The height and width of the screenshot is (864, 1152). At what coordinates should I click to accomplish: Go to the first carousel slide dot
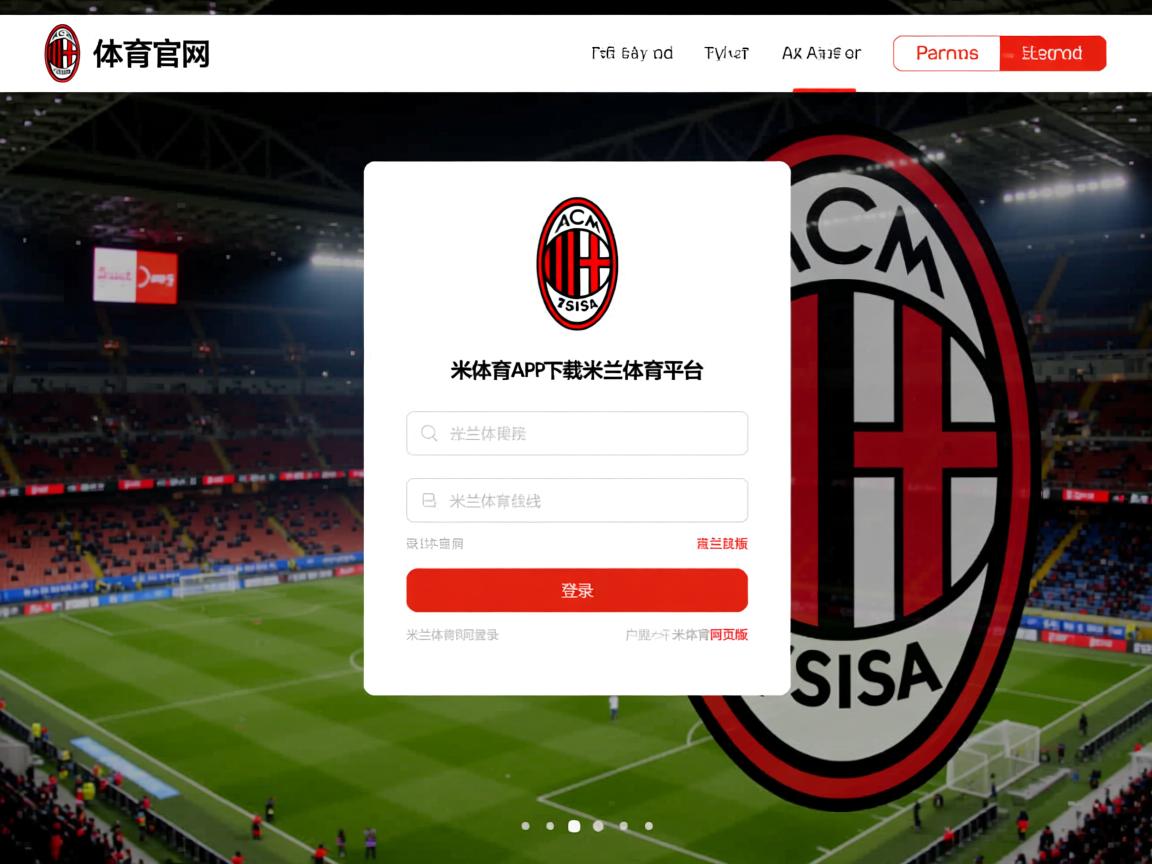click(x=525, y=826)
